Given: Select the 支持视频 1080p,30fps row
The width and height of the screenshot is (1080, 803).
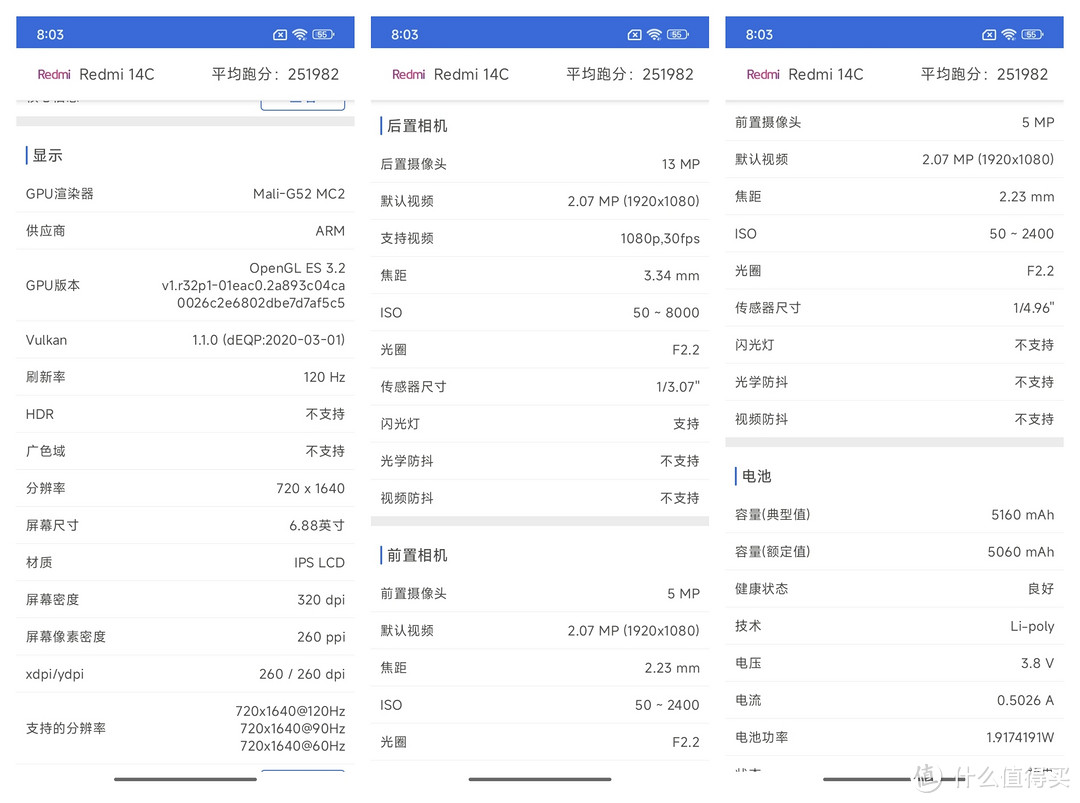Looking at the screenshot, I should coord(540,239).
